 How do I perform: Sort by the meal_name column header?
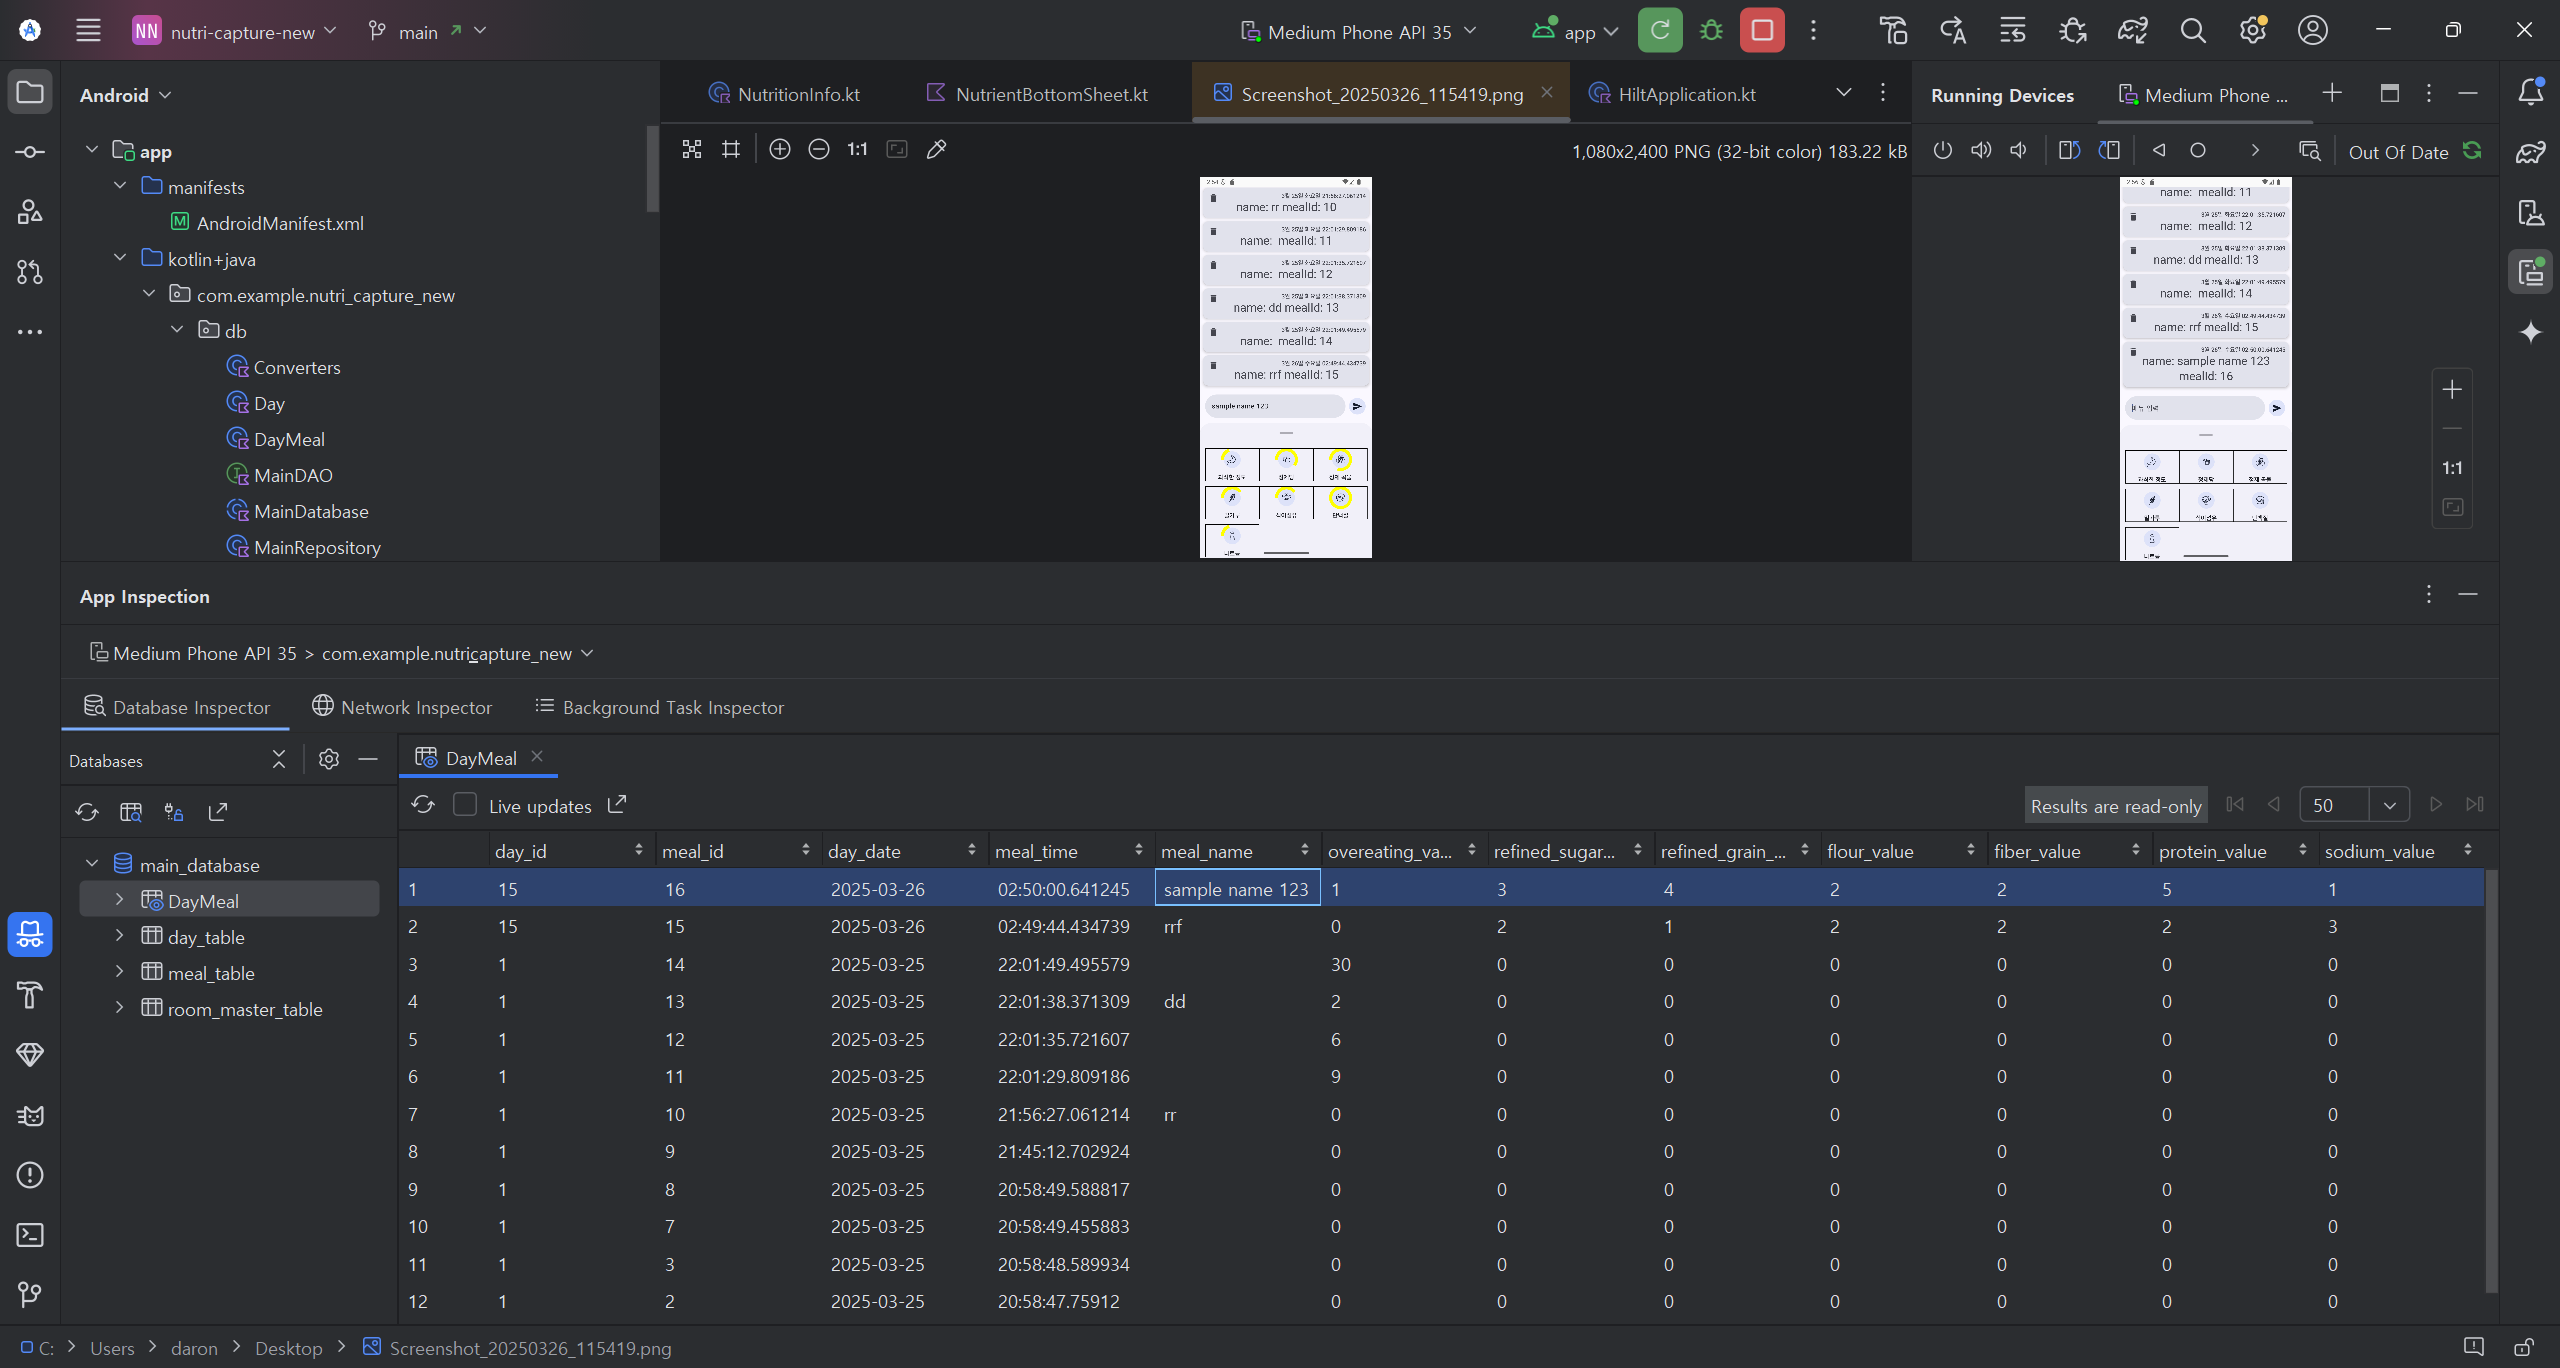click(x=1238, y=851)
